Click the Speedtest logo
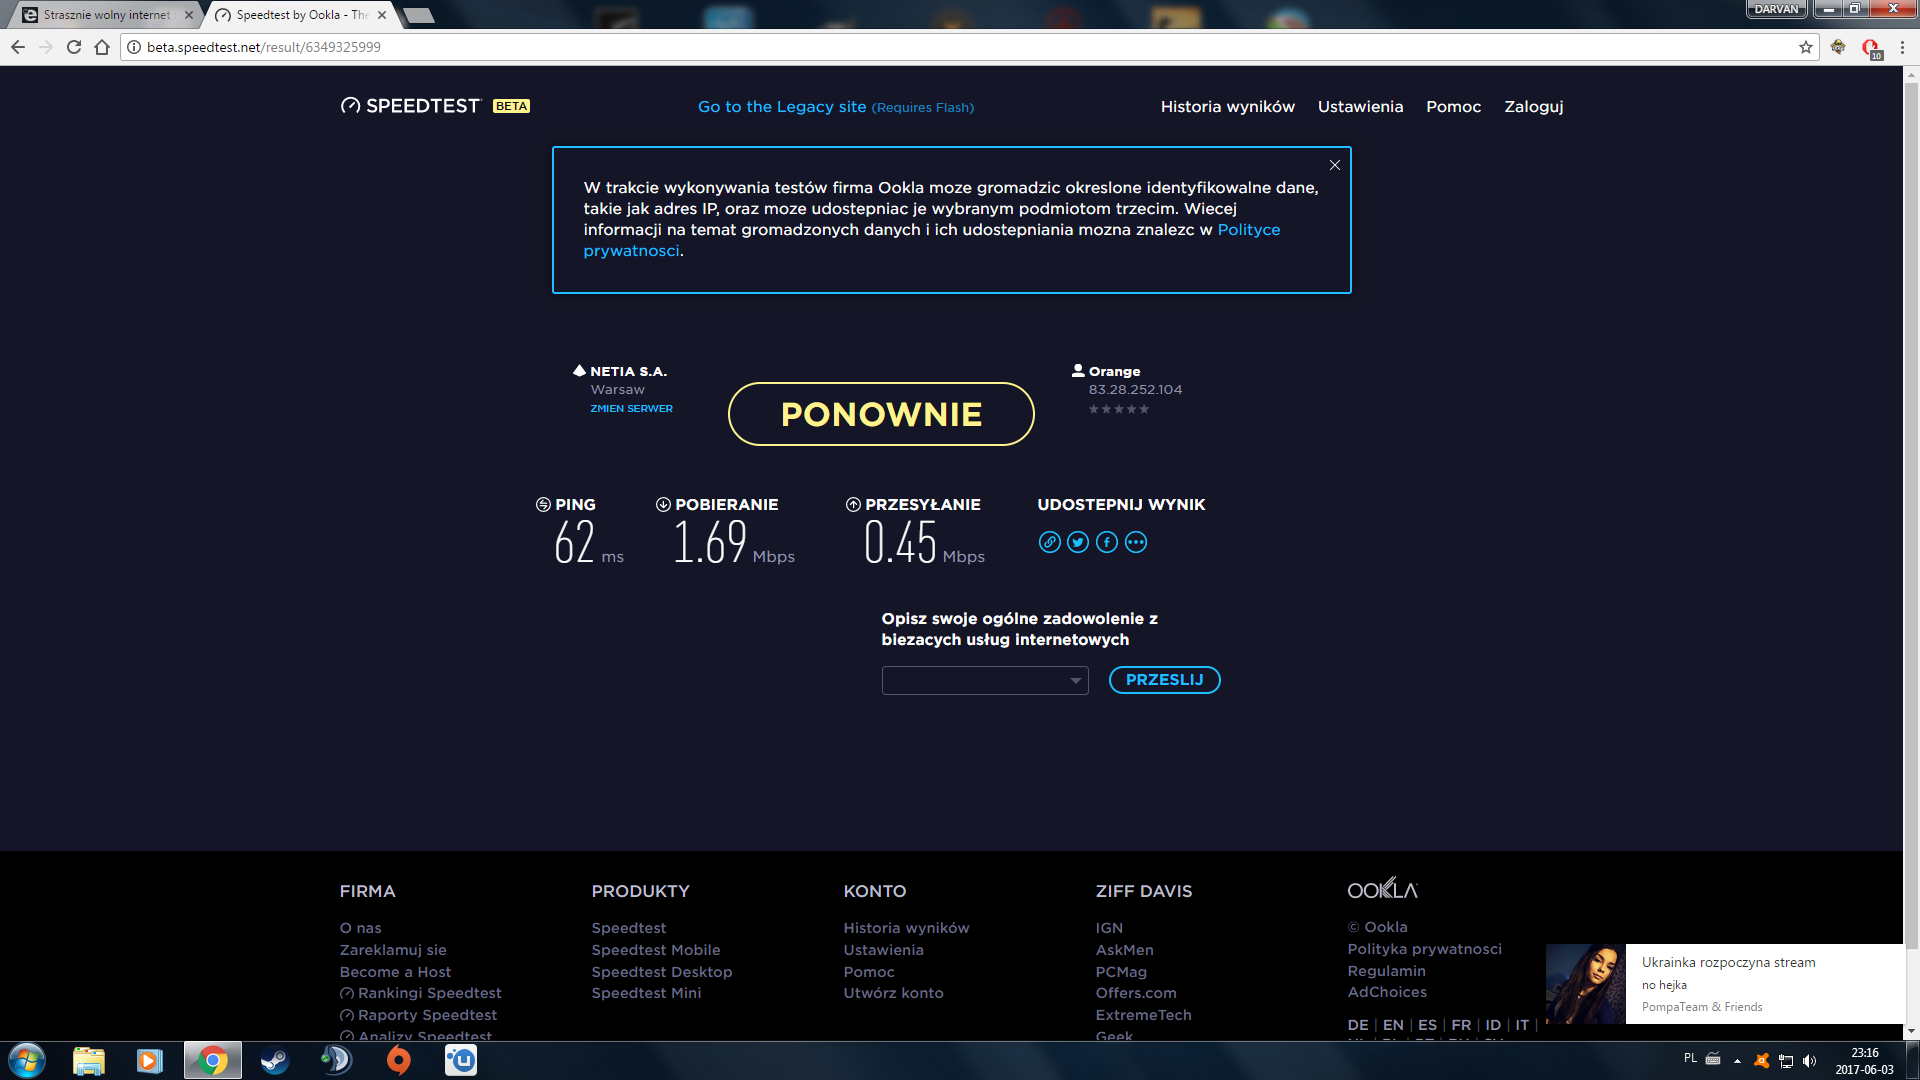1920x1080 pixels. (x=411, y=106)
